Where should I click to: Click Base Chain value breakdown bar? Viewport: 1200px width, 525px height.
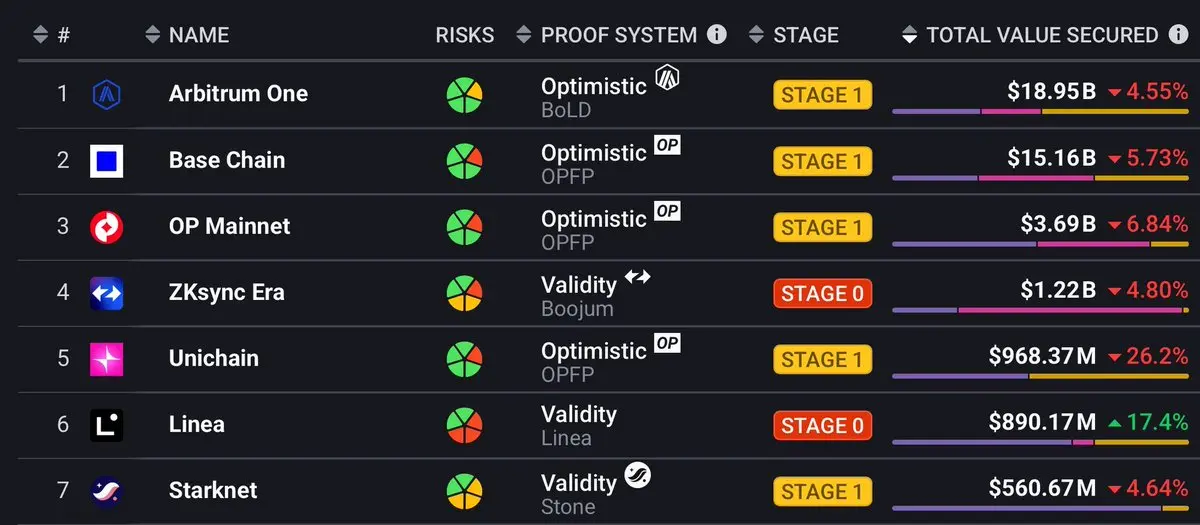click(1040, 178)
